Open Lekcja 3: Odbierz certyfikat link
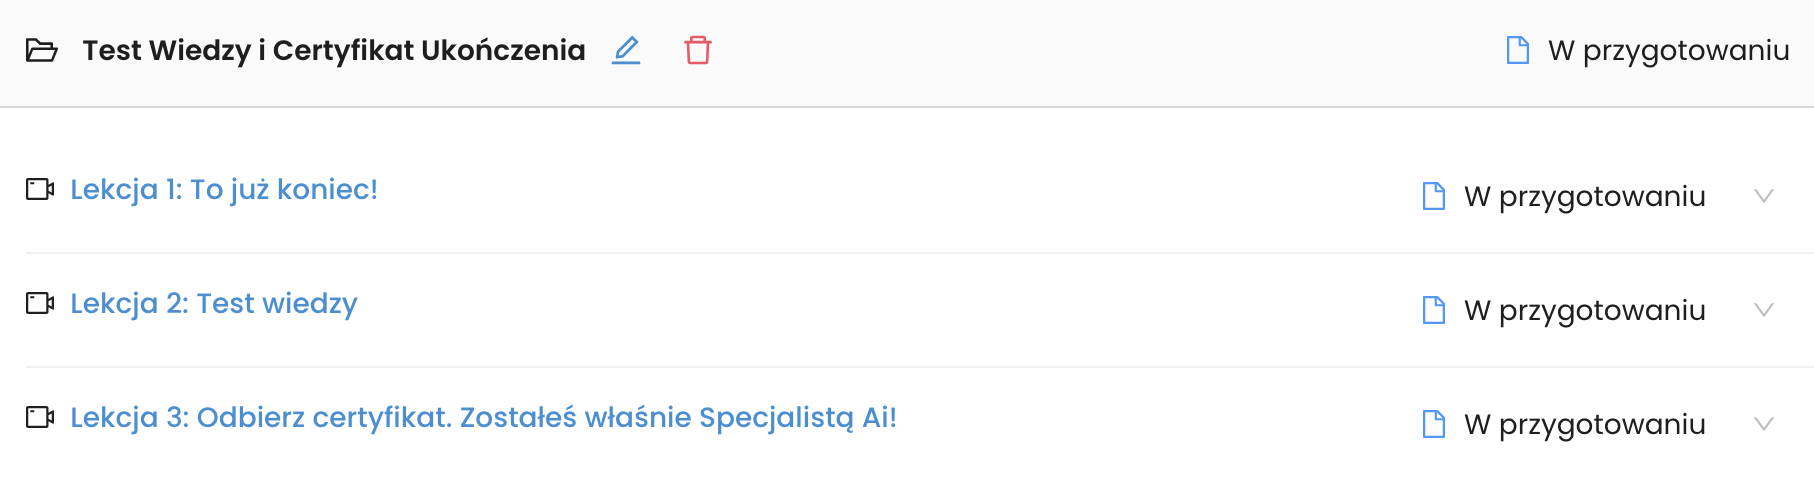The height and width of the screenshot is (486, 1814). pos(483,417)
